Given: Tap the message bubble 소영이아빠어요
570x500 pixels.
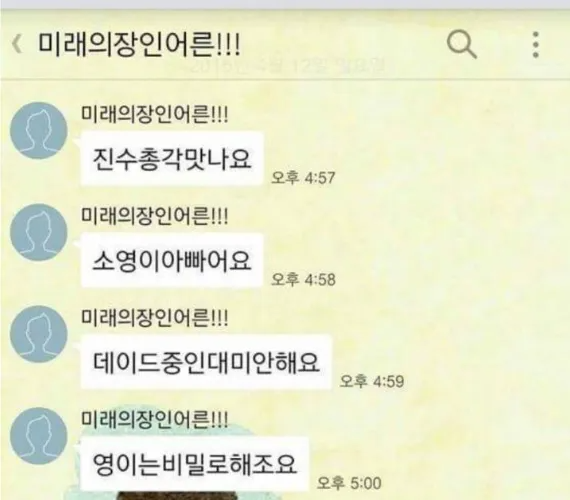Looking at the screenshot, I should 172,260.
